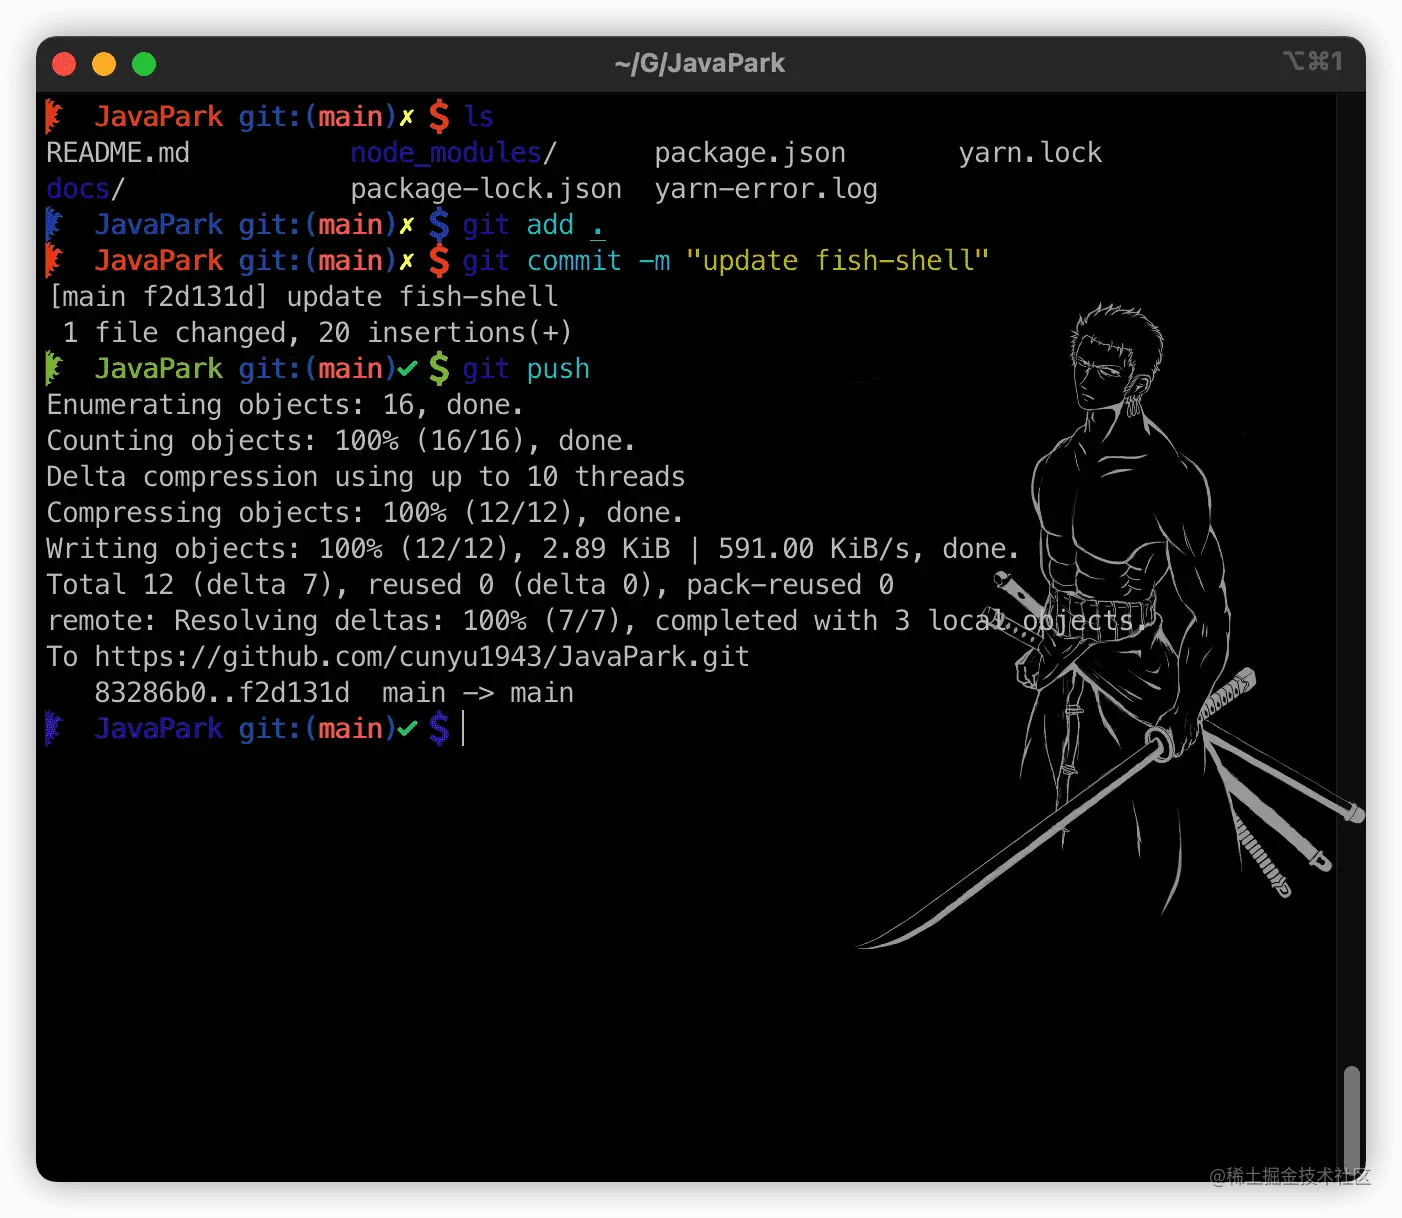Click 'Compressing objects: 100% (12/12), done.' line
1402x1218 pixels.
coord(365,513)
